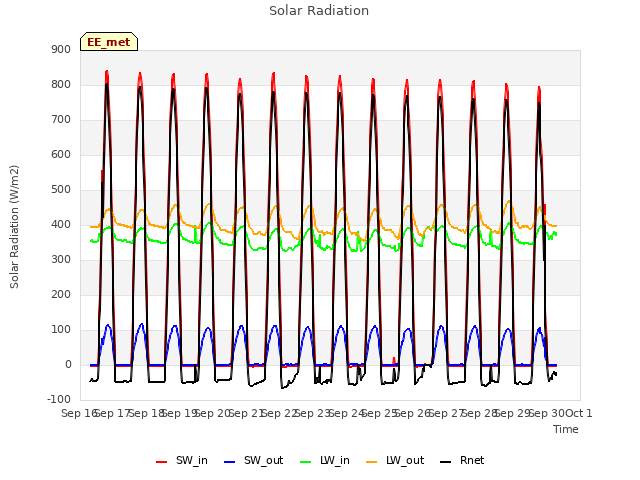The height and width of the screenshot is (480, 640).
Task: Click the Sep 16 x-axis label
Action: tap(80, 413)
